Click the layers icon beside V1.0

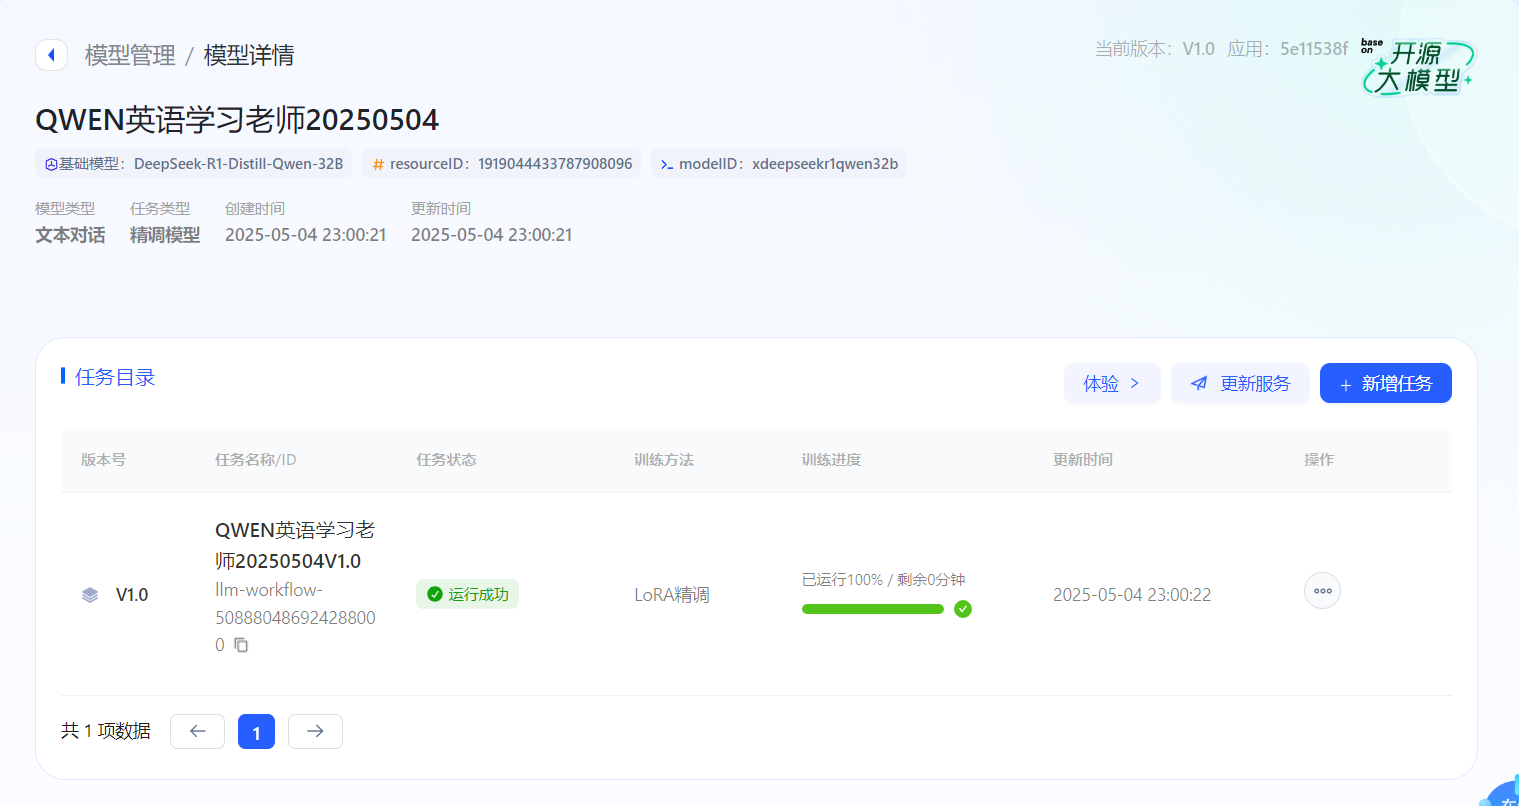point(90,595)
